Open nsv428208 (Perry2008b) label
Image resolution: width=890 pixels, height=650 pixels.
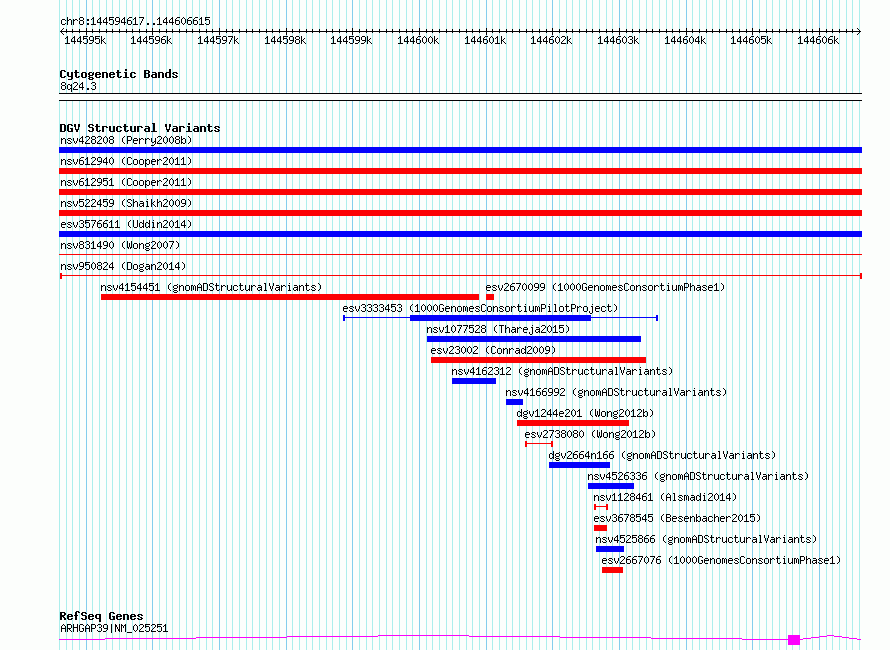126,140
